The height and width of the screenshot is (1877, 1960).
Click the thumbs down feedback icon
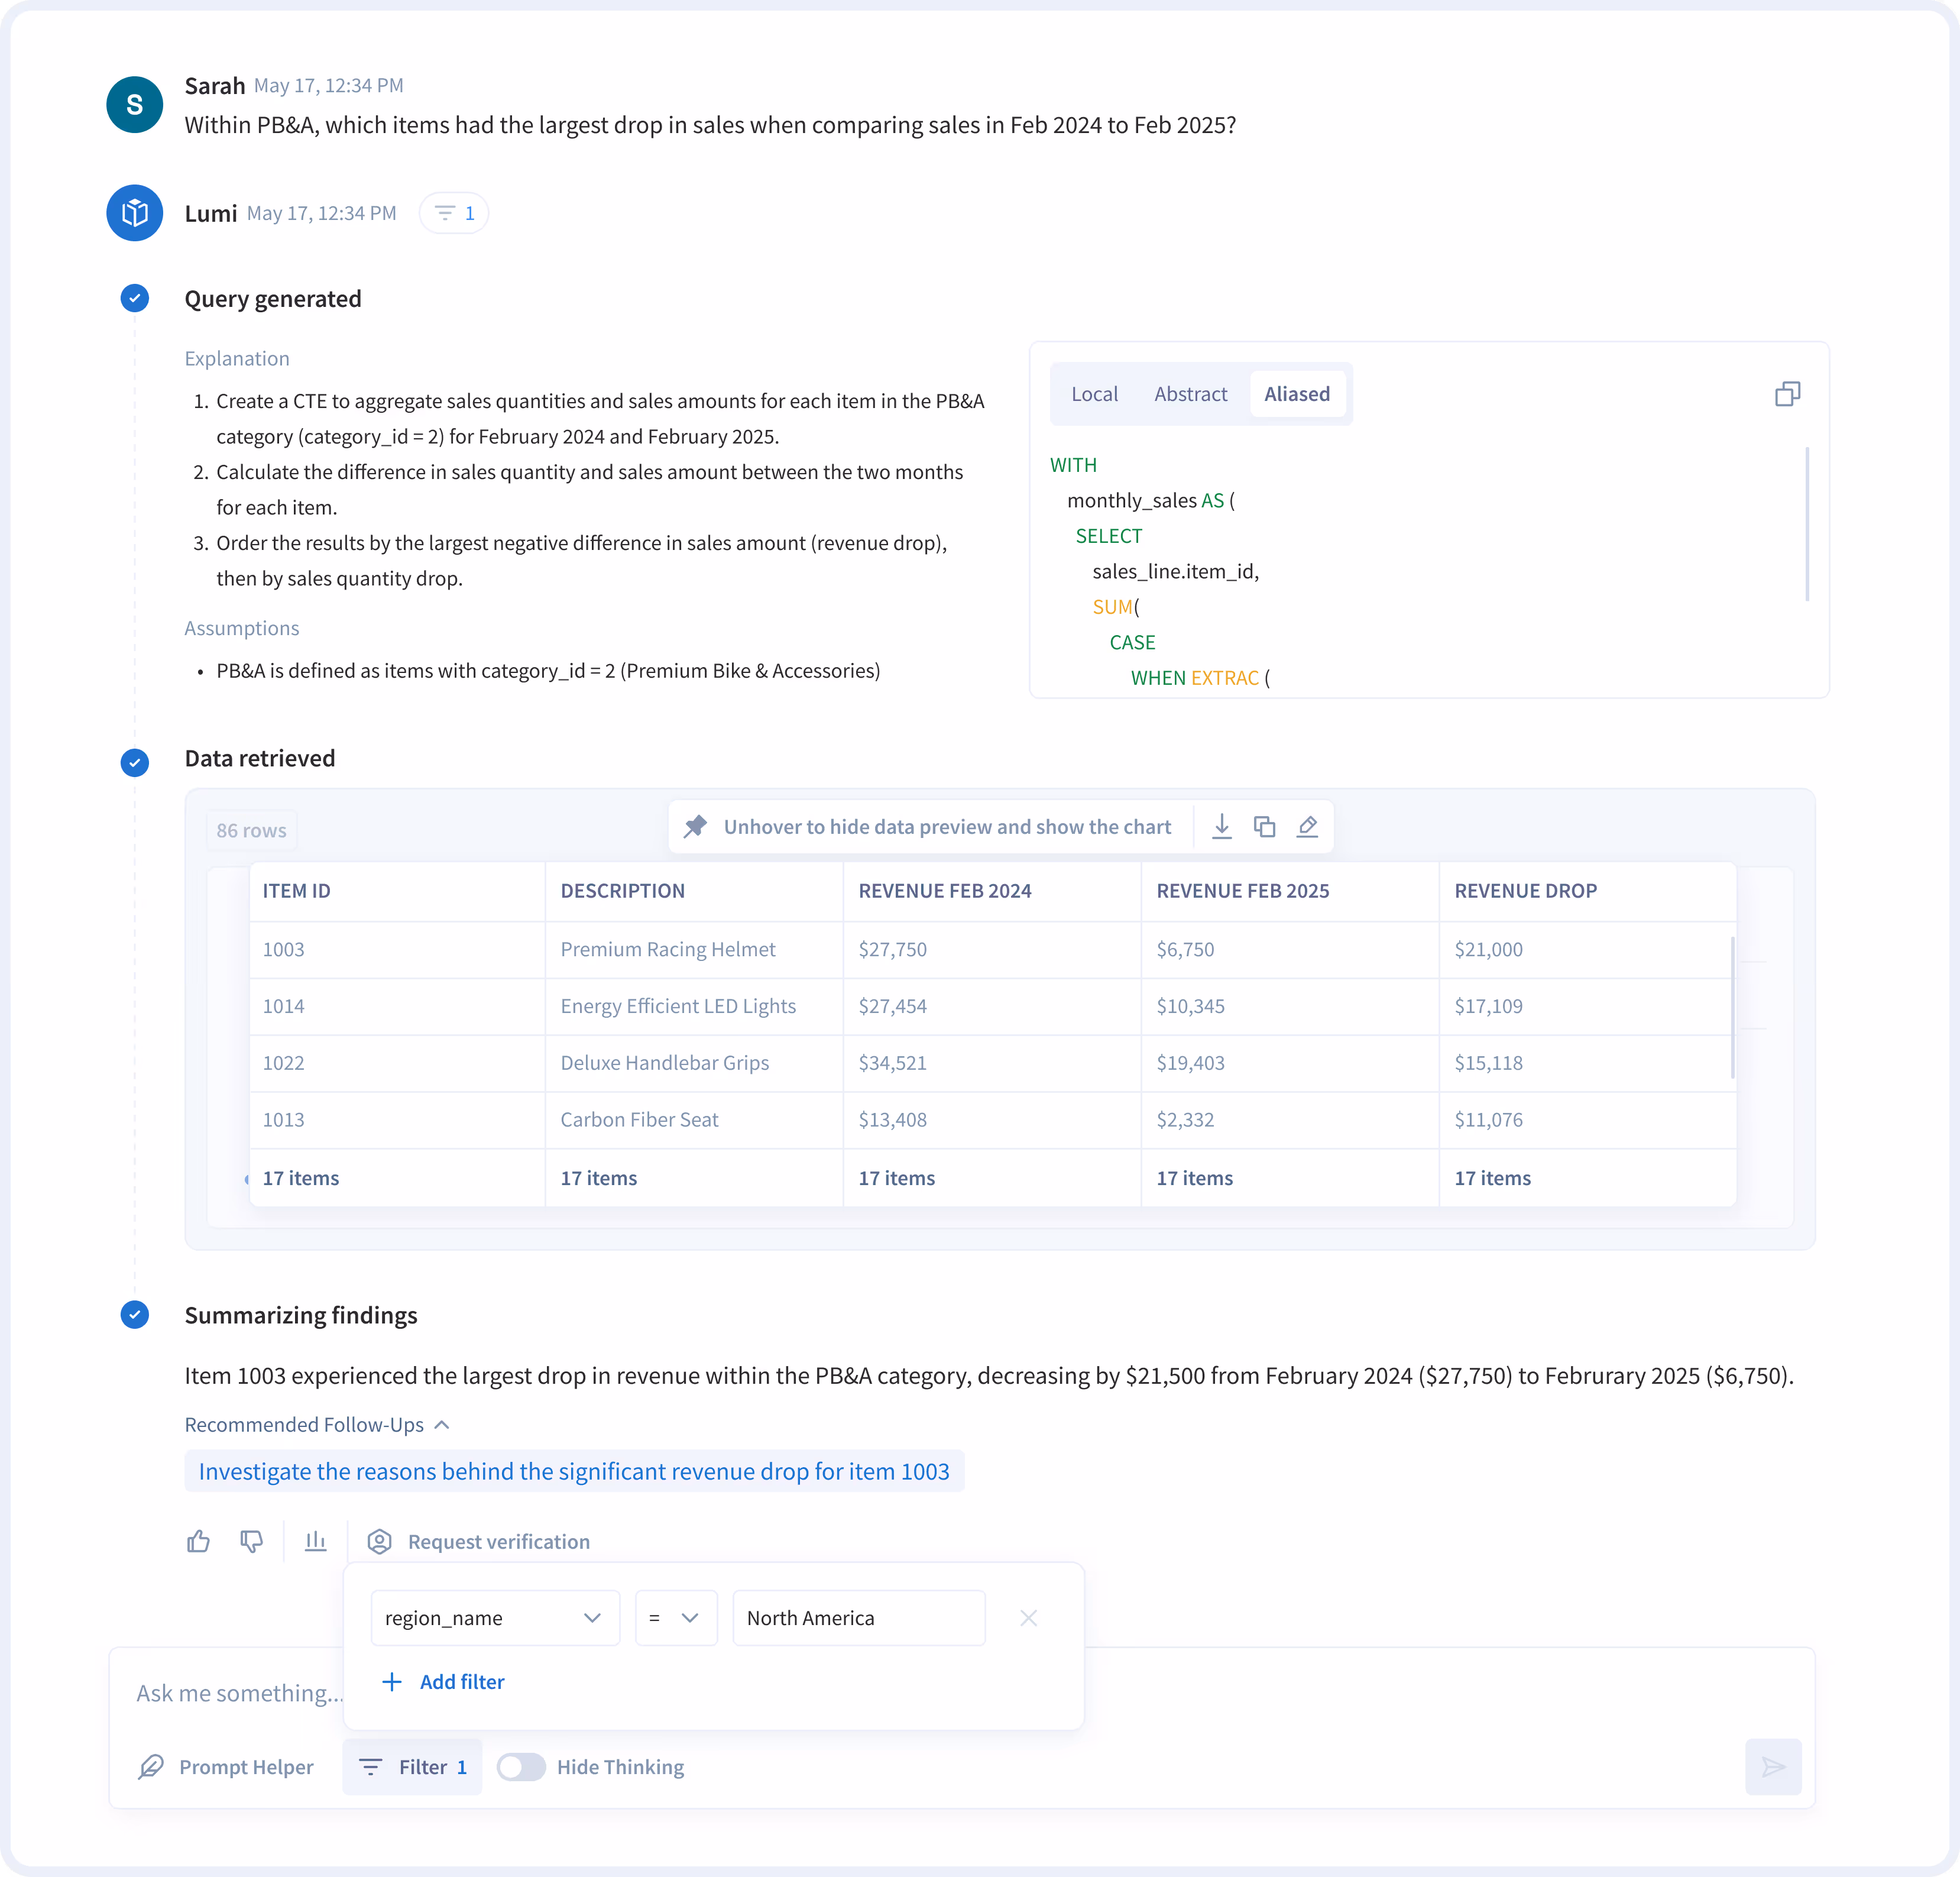pos(251,1541)
